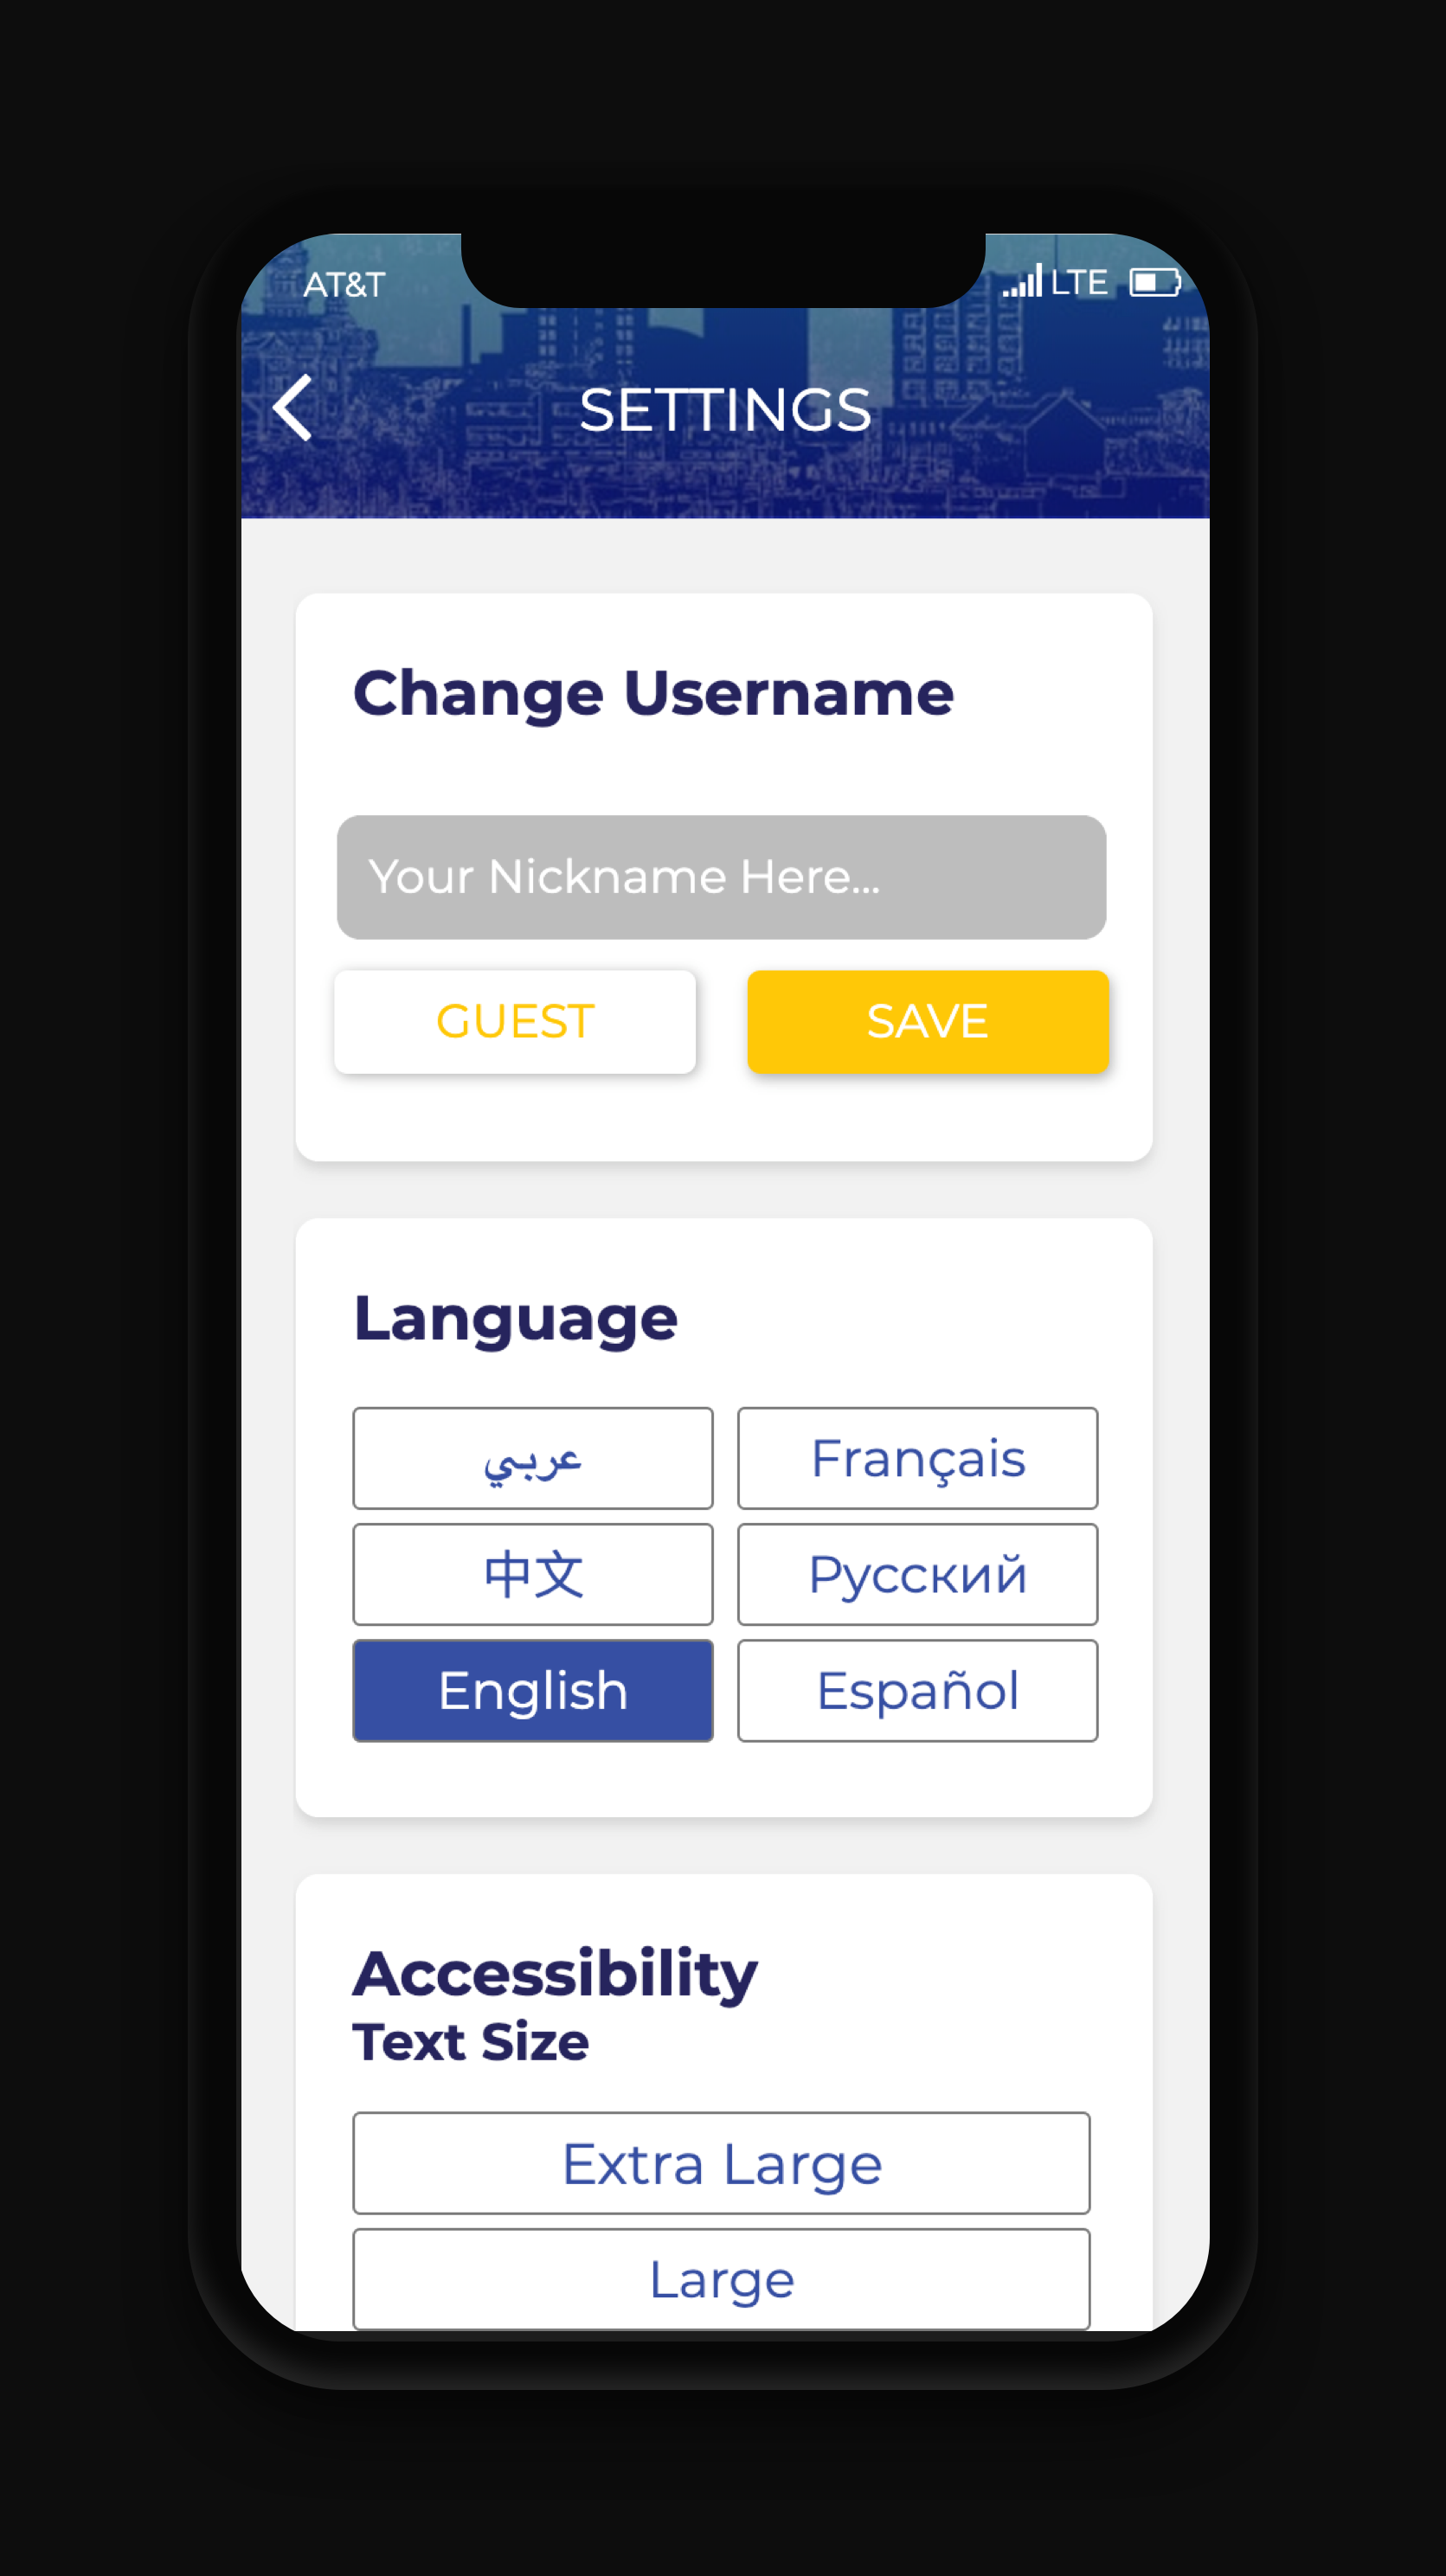Tap the battery icon in status bar
Viewport: 1446px width, 2576px height.
(1154, 283)
